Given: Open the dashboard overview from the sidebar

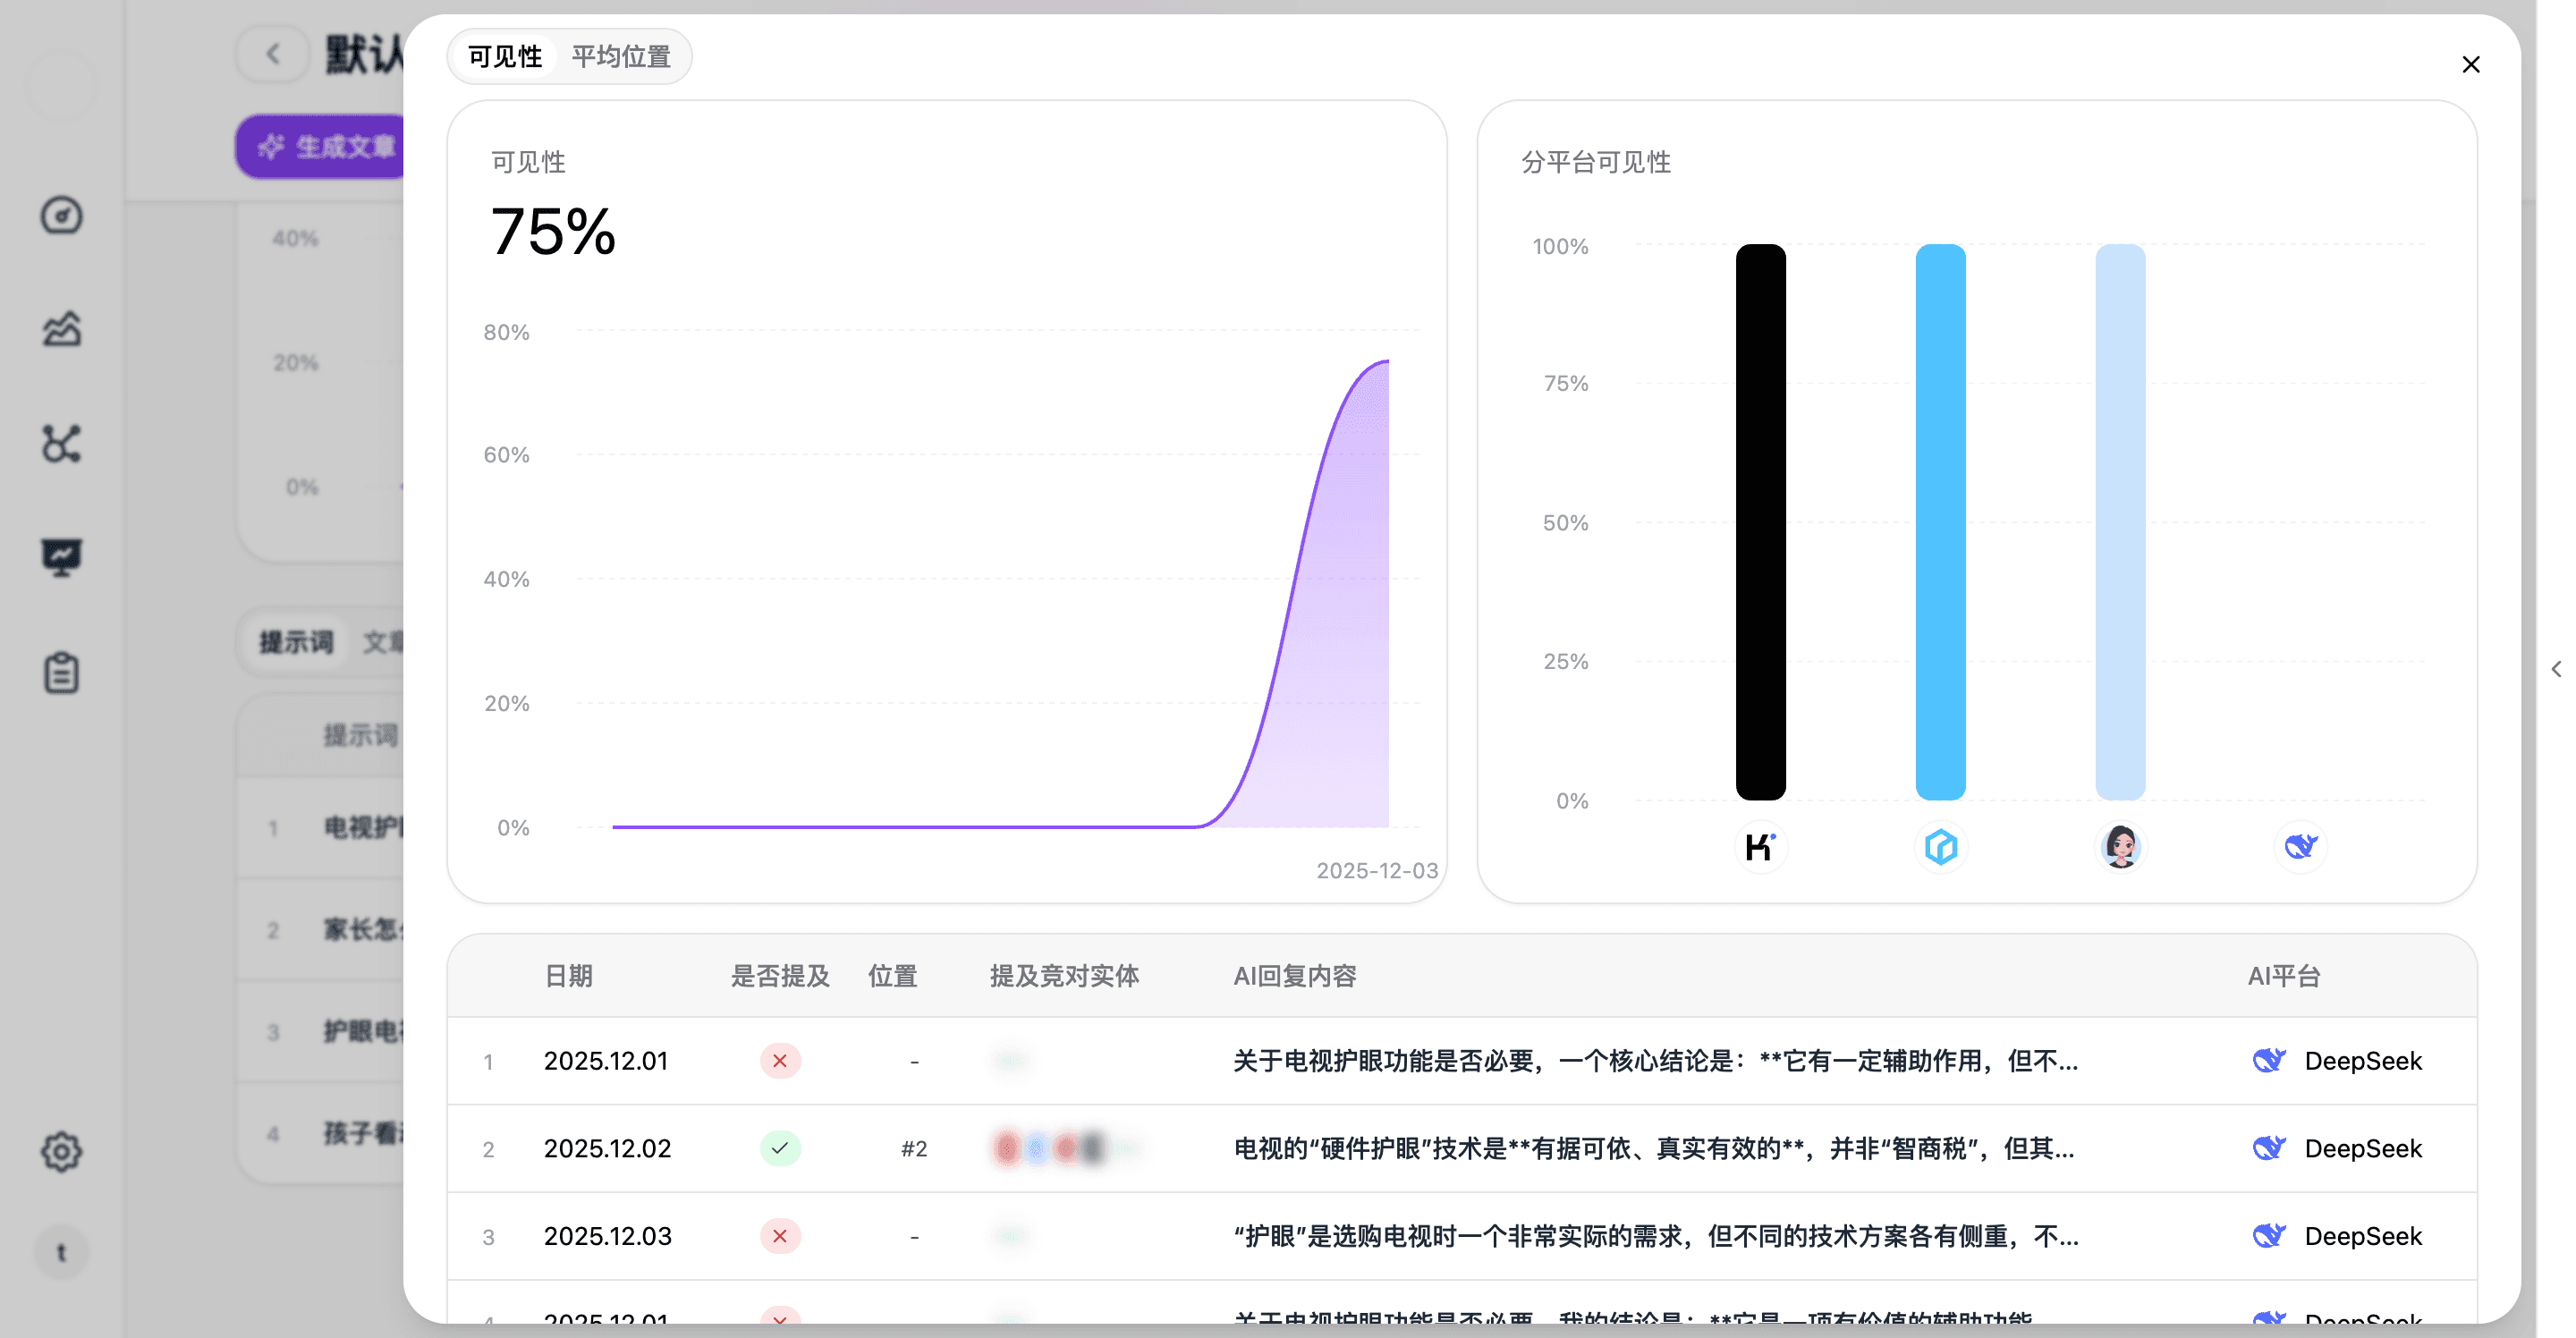Looking at the screenshot, I should click(x=62, y=215).
